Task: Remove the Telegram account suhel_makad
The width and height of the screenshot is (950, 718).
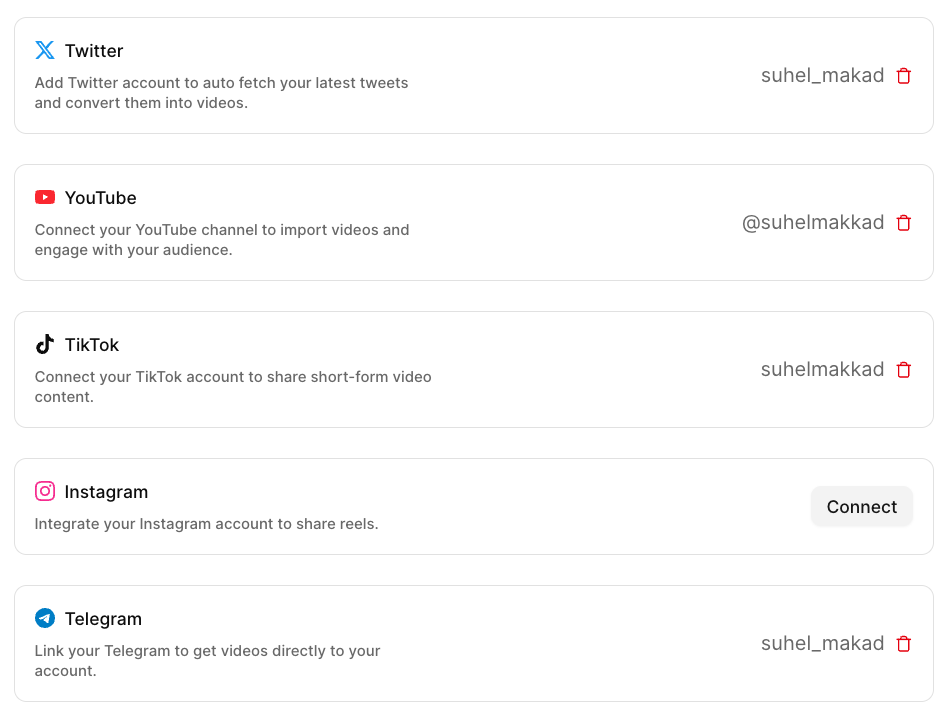Action: (903, 643)
